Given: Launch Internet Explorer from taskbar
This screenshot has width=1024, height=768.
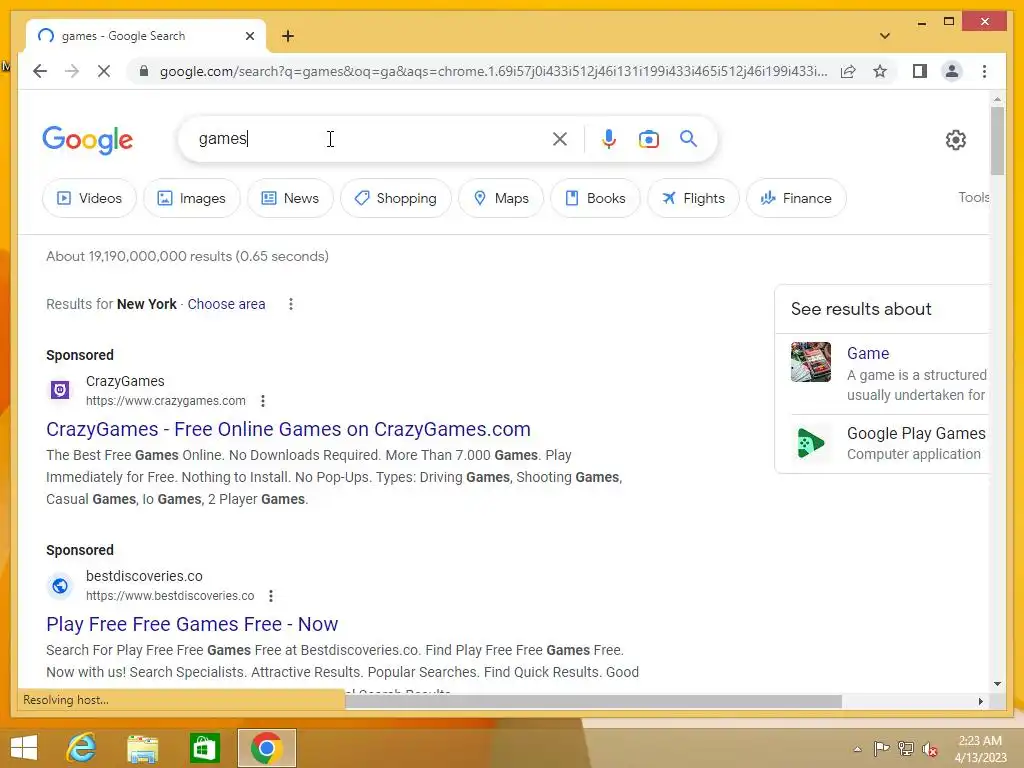Looking at the screenshot, I should point(82,748).
